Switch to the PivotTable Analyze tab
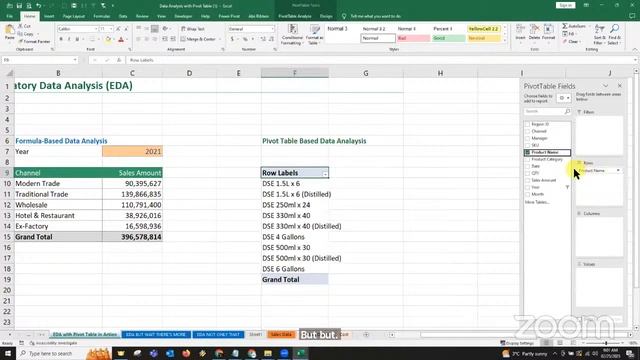Viewport: 640px width, 360px height. [x=295, y=16]
